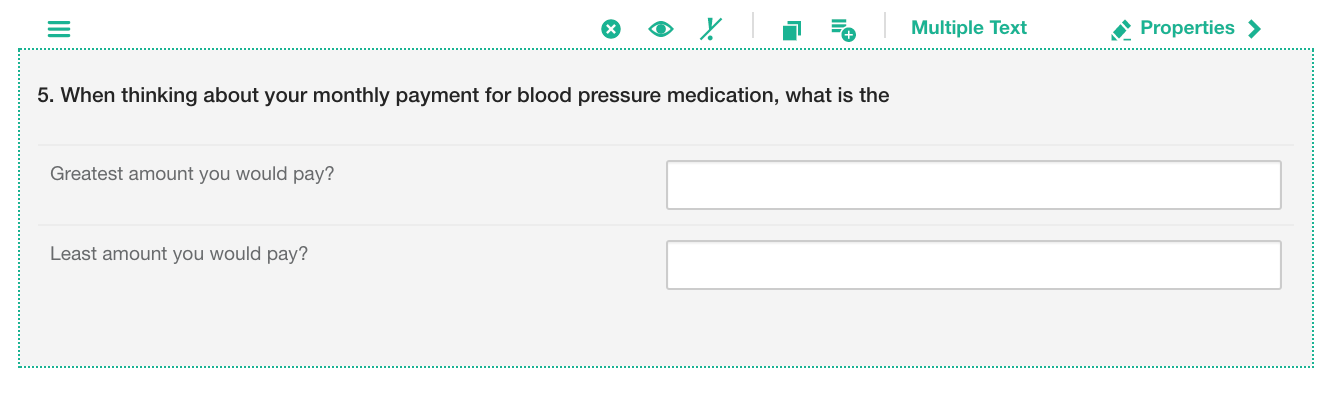Open the Multiple Text question type selector
Screen dimensions: 1336x396
coord(969,28)
